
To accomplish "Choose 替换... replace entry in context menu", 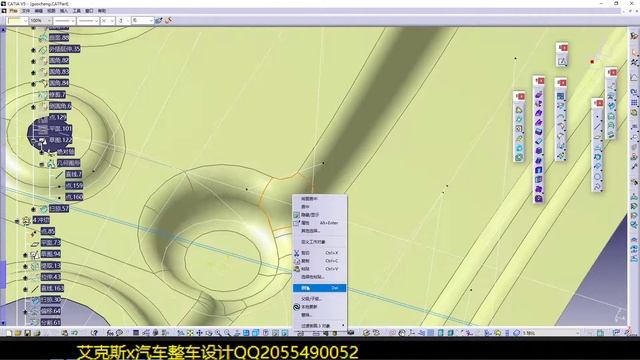I will pyautogui.click(x=320, y=315).
